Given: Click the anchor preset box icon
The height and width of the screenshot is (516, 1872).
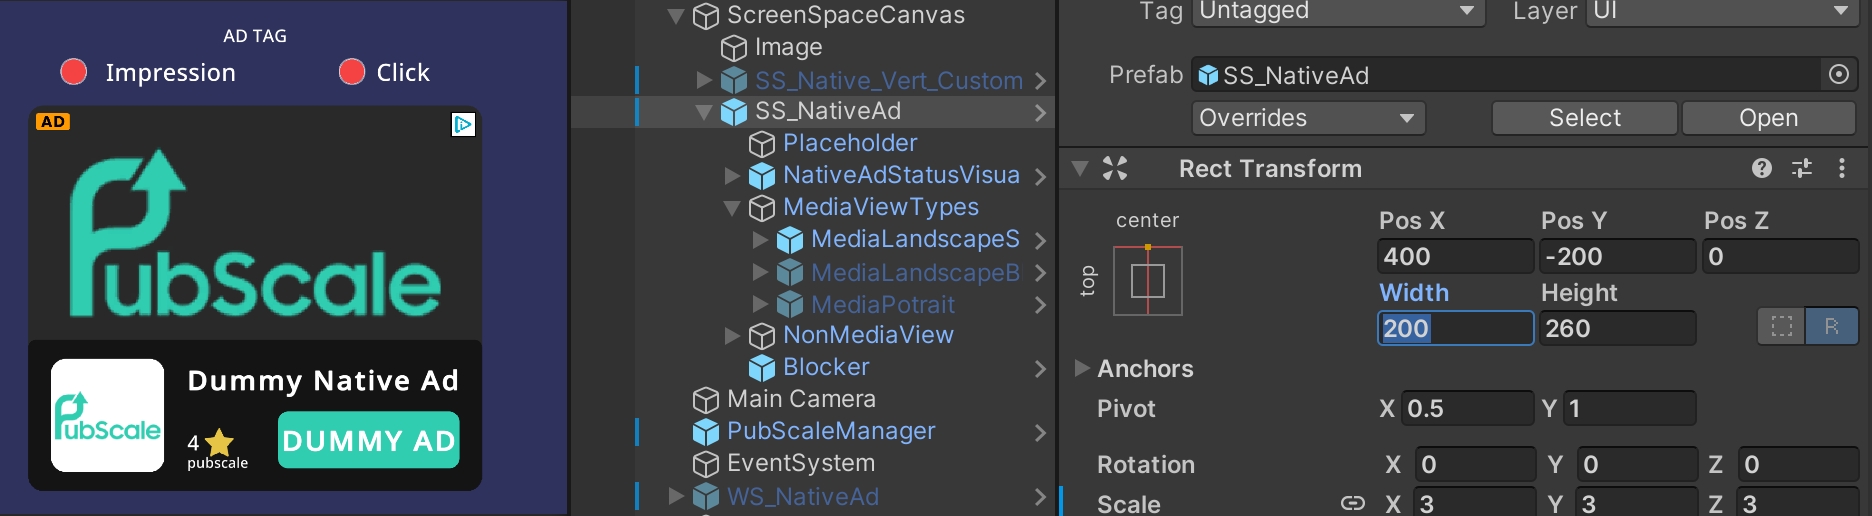Looking at the screenshot, I should 1147,281.
